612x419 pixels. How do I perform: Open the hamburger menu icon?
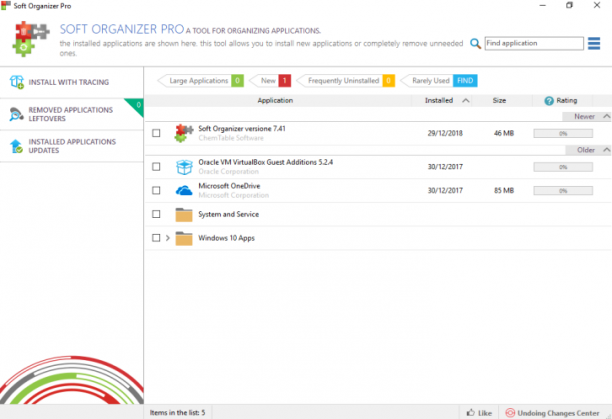(594, 43)
